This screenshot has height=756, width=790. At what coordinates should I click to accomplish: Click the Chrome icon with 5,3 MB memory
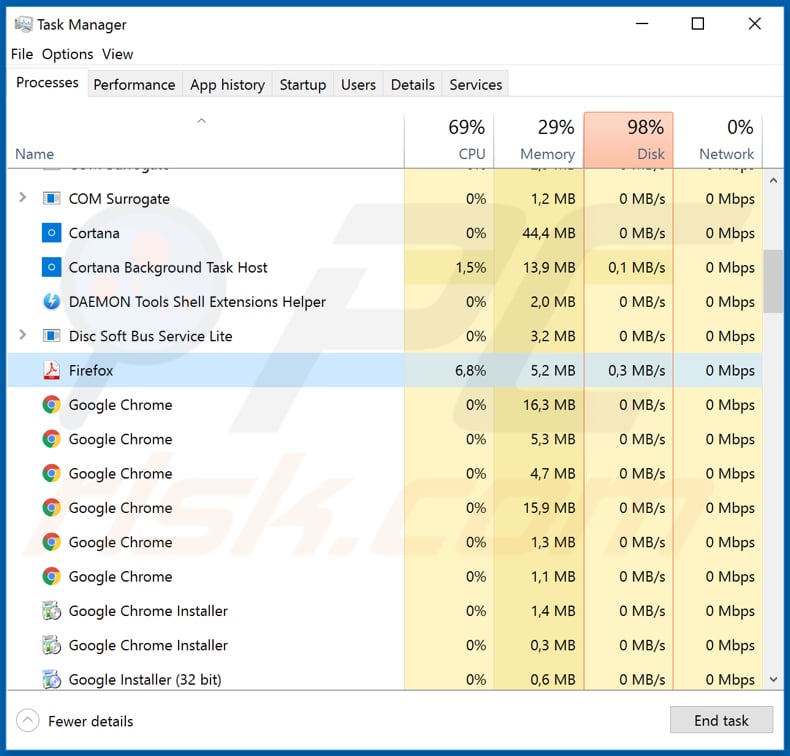[51, 439]
